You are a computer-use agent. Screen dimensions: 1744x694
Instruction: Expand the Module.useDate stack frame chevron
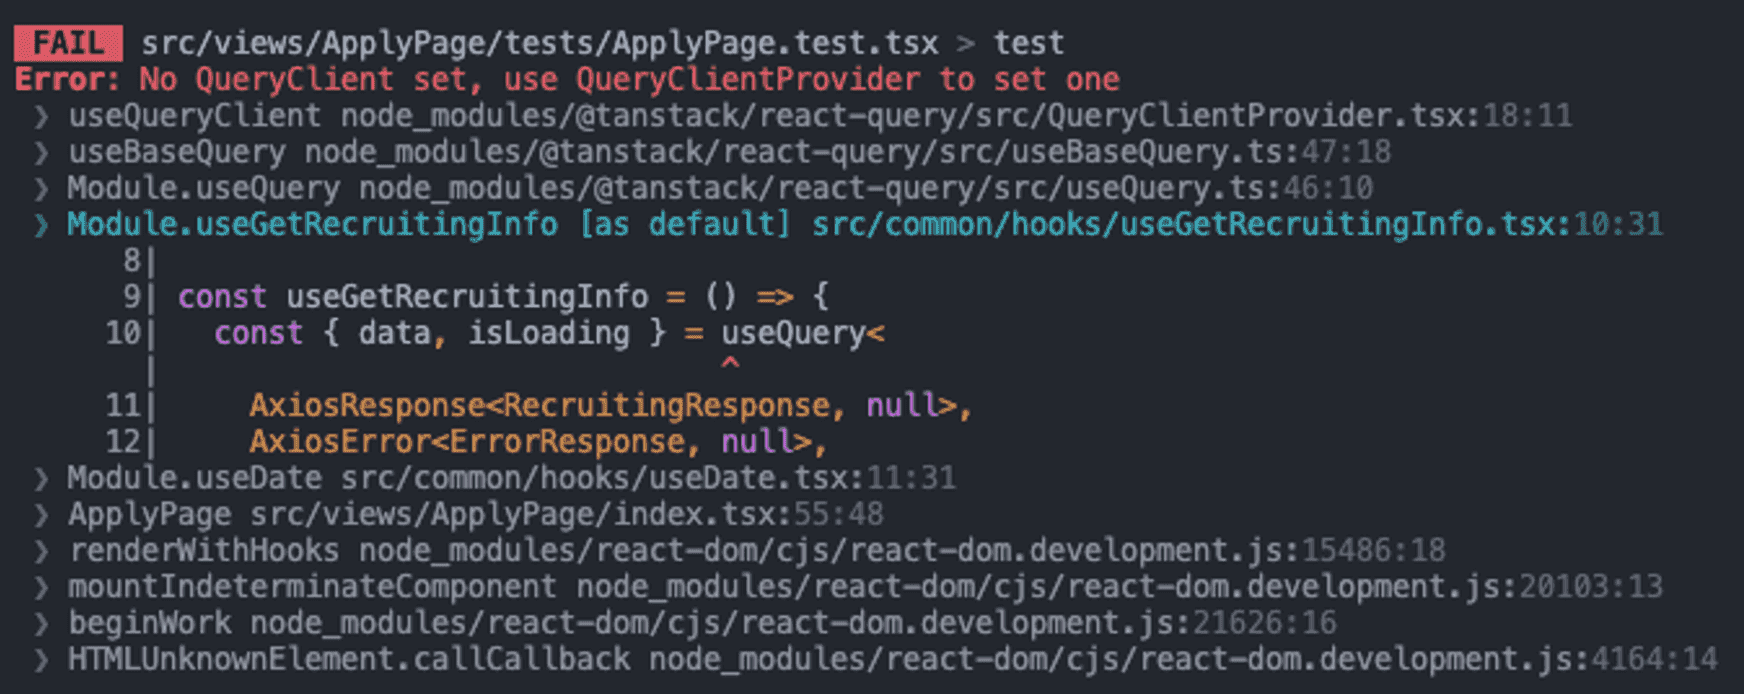point(42,479)
